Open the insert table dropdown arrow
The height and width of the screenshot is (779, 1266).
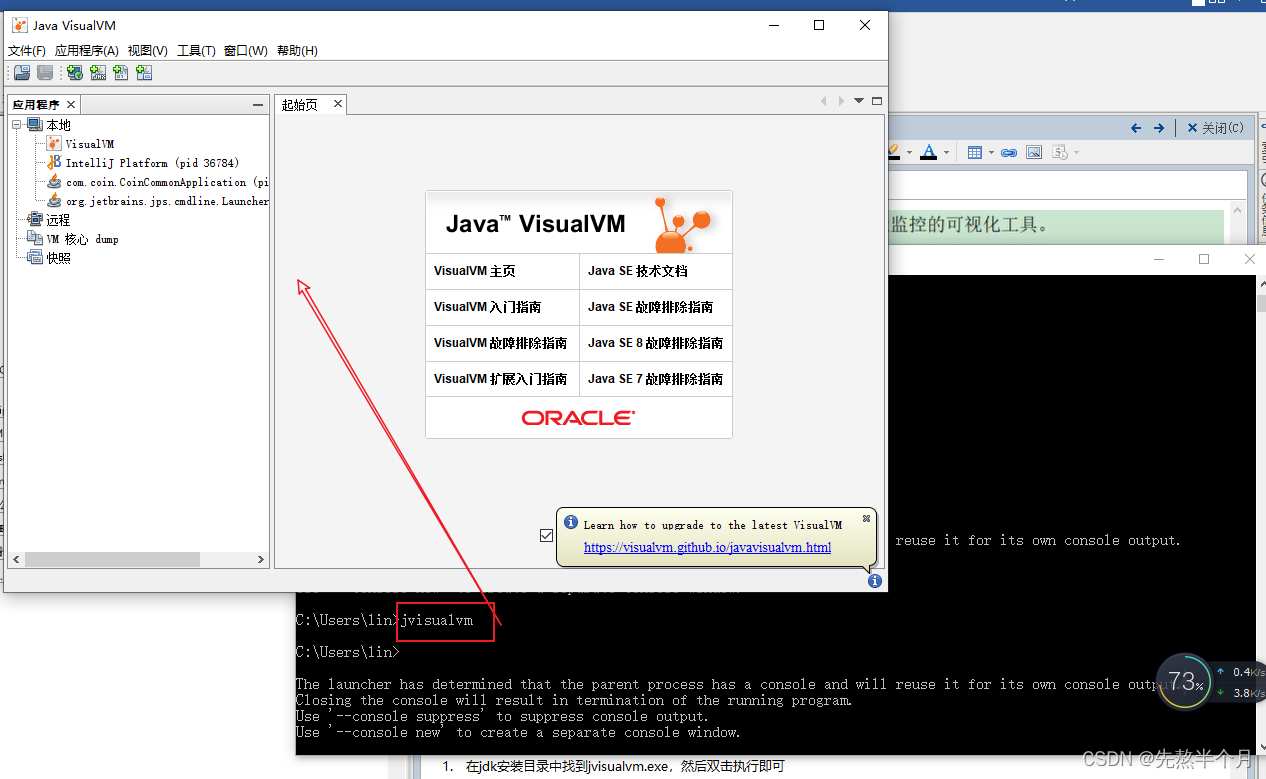point(991,152)
